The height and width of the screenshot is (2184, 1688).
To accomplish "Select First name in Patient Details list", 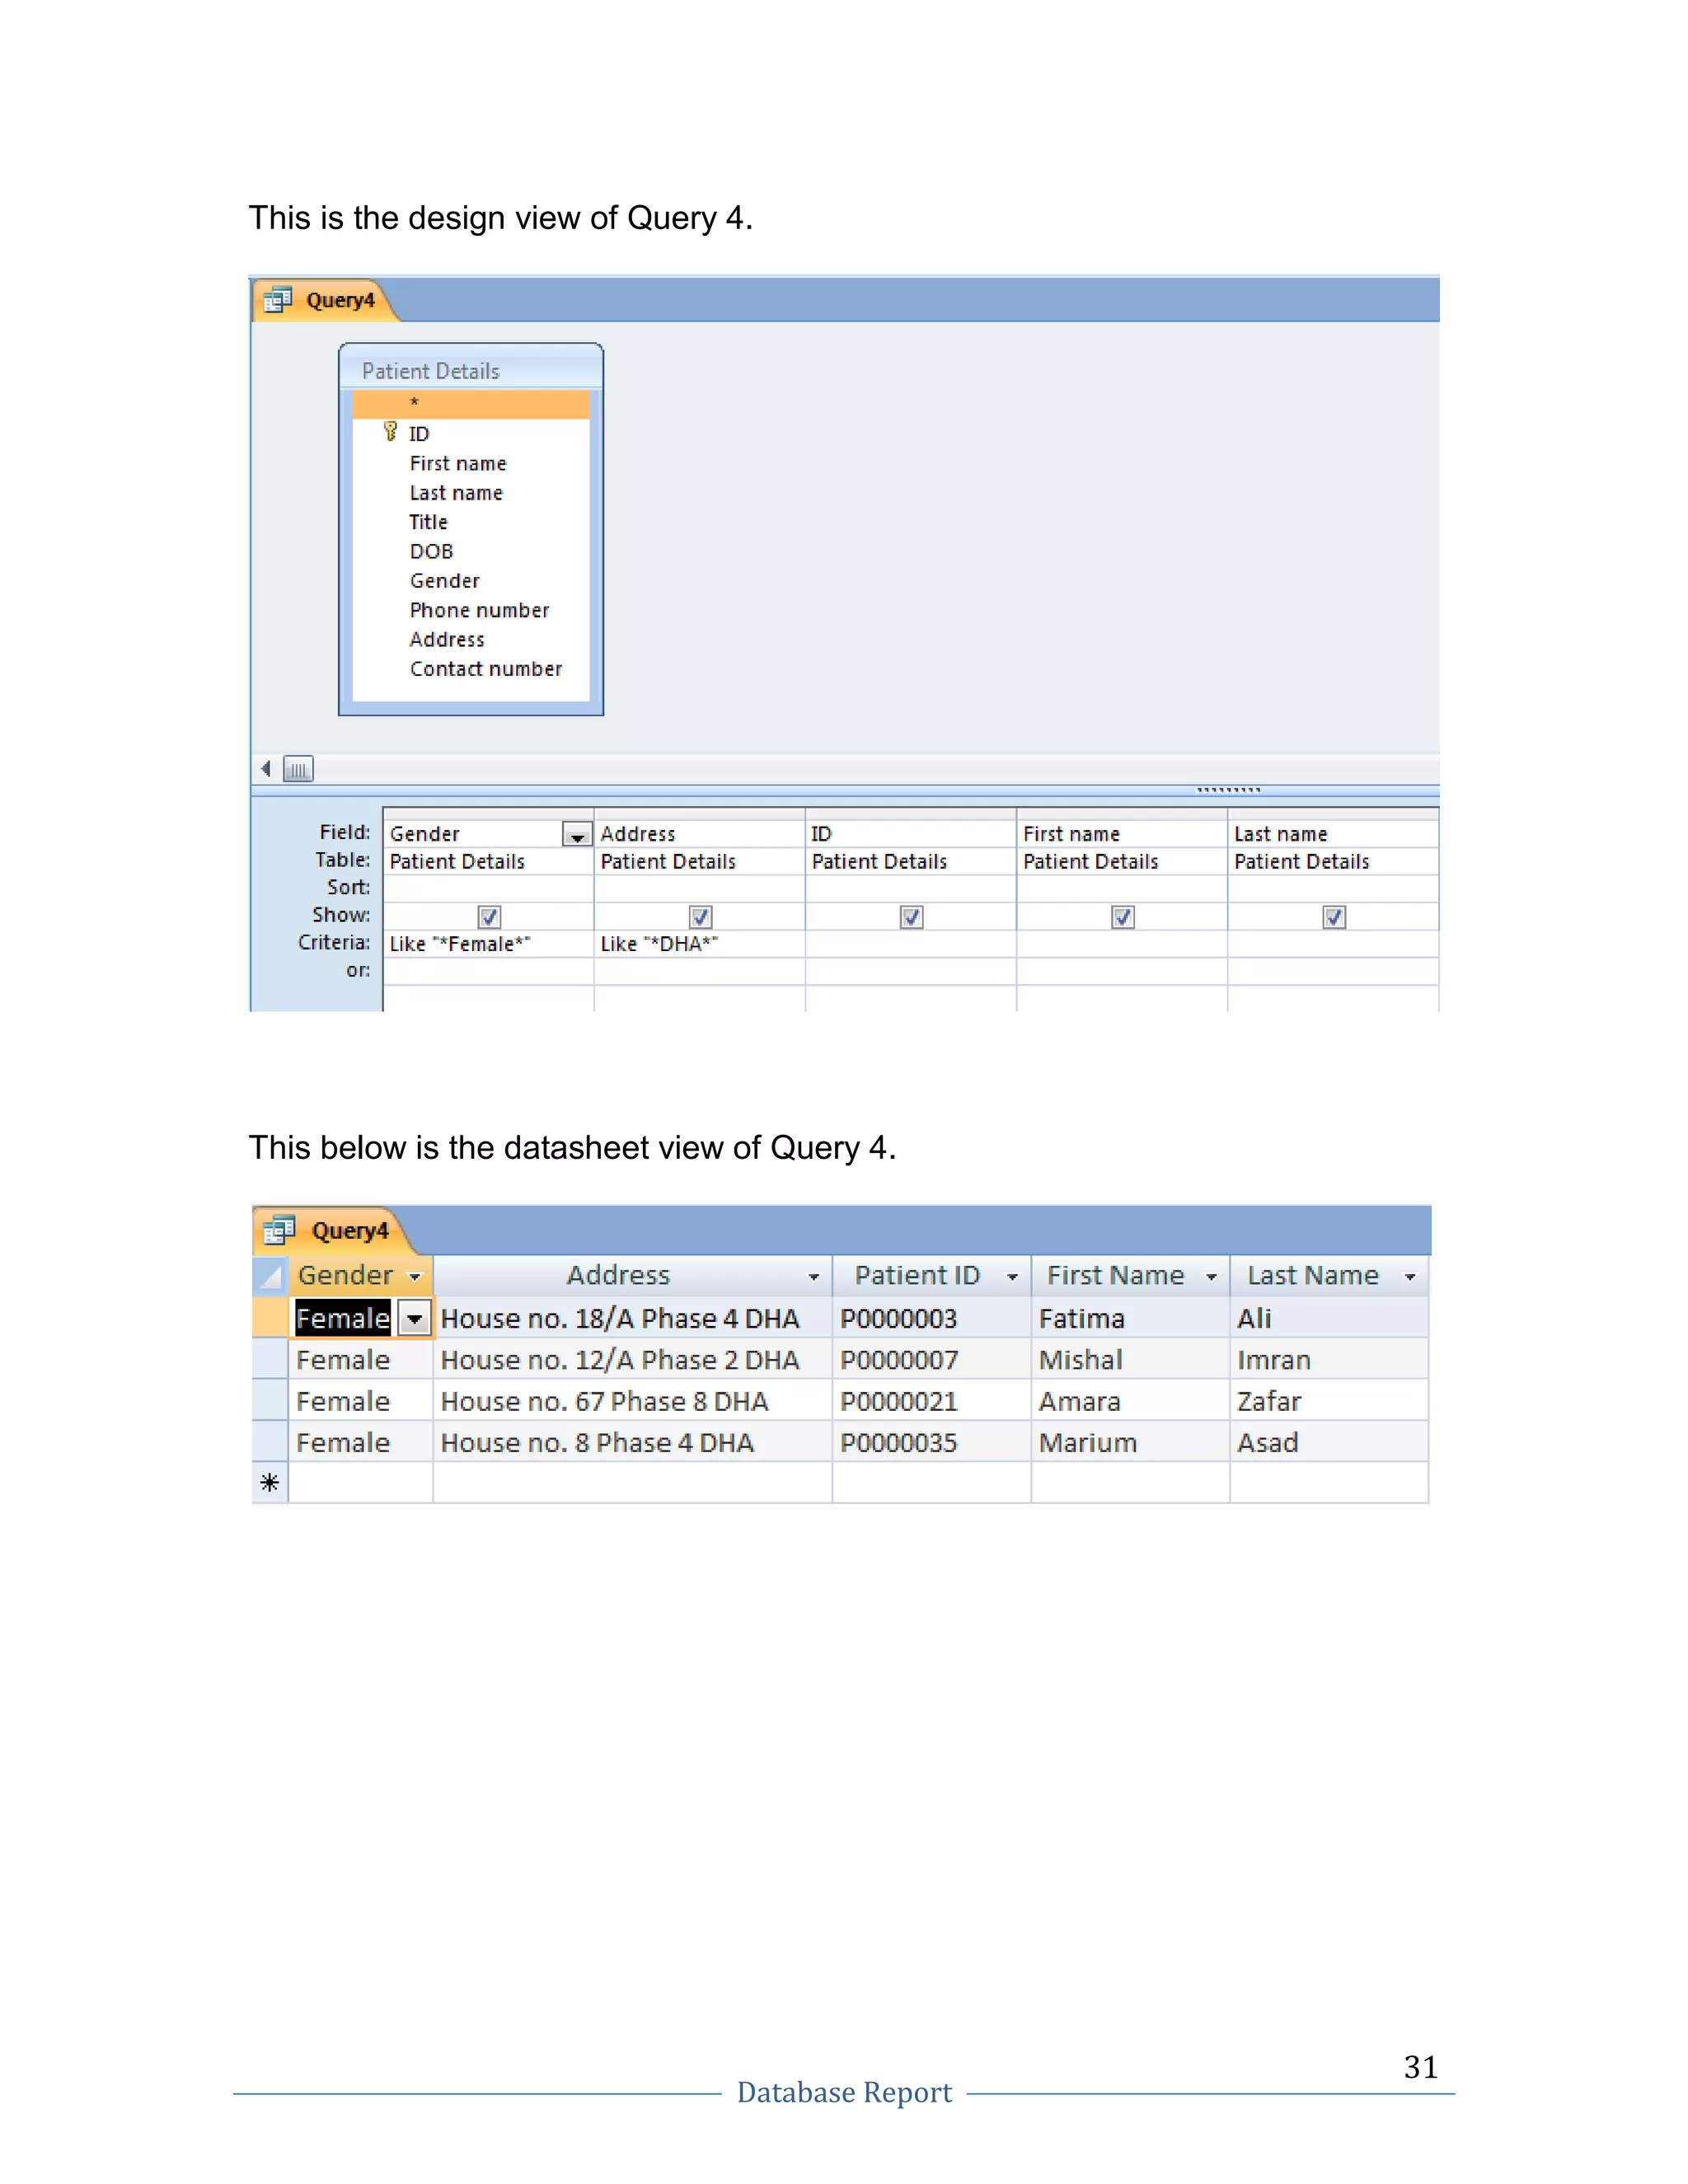I will click(471, 463).
